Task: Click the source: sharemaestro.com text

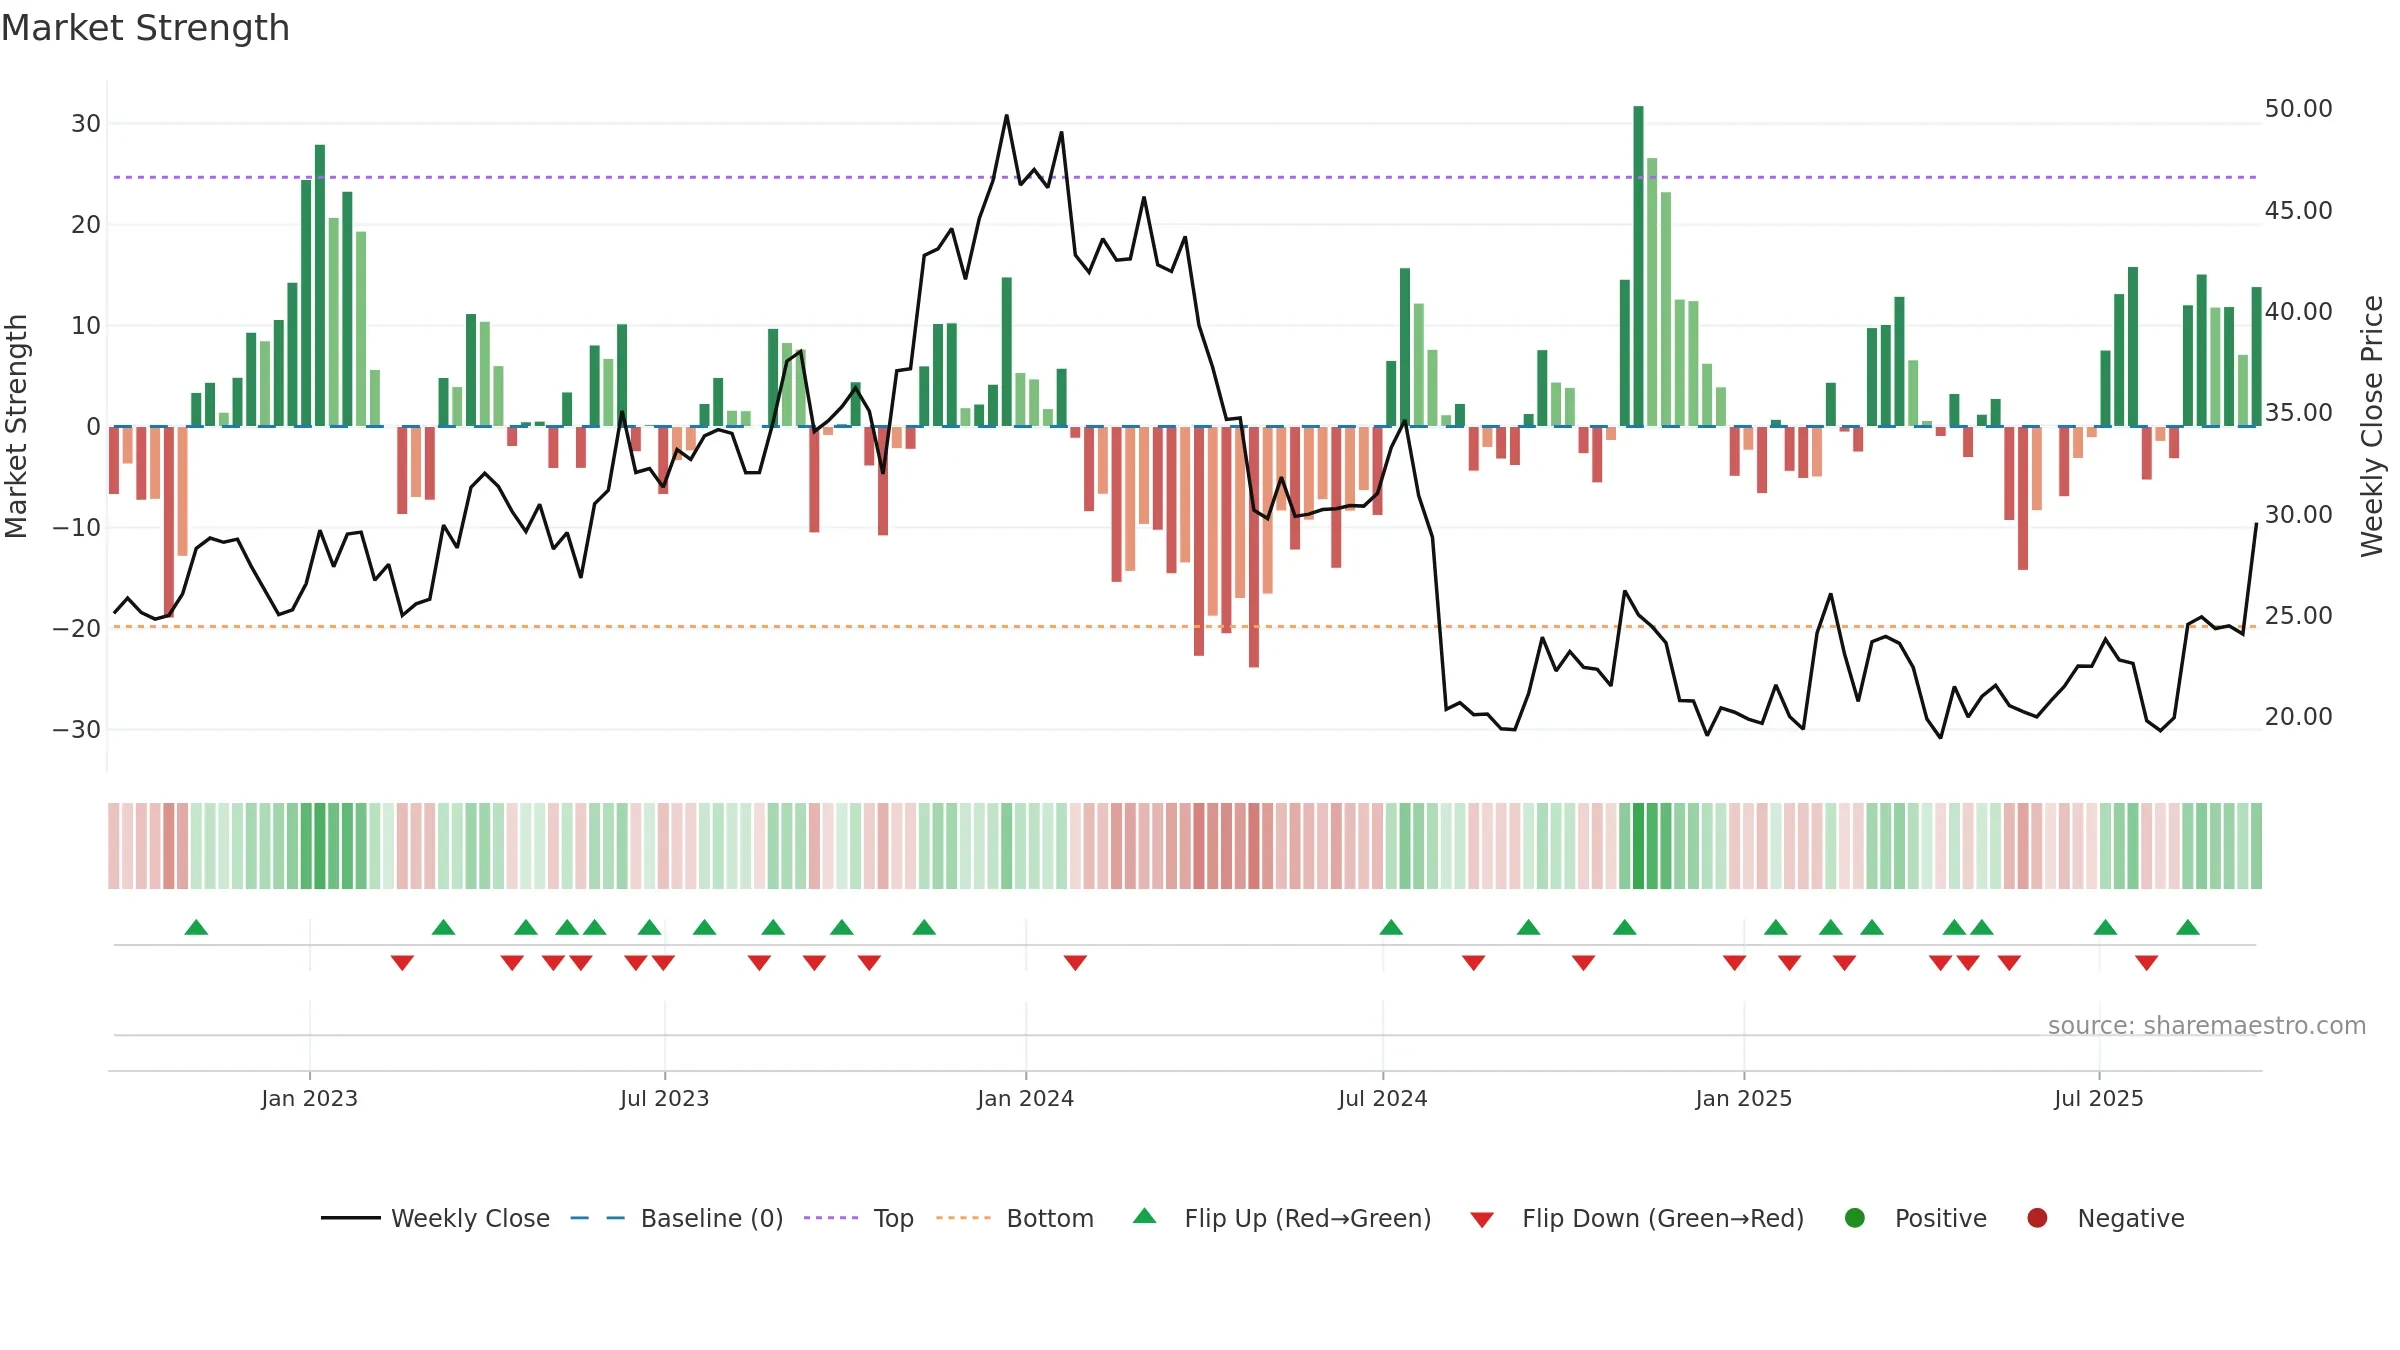Action: pyautogui.click(x=2207, y=1026)
